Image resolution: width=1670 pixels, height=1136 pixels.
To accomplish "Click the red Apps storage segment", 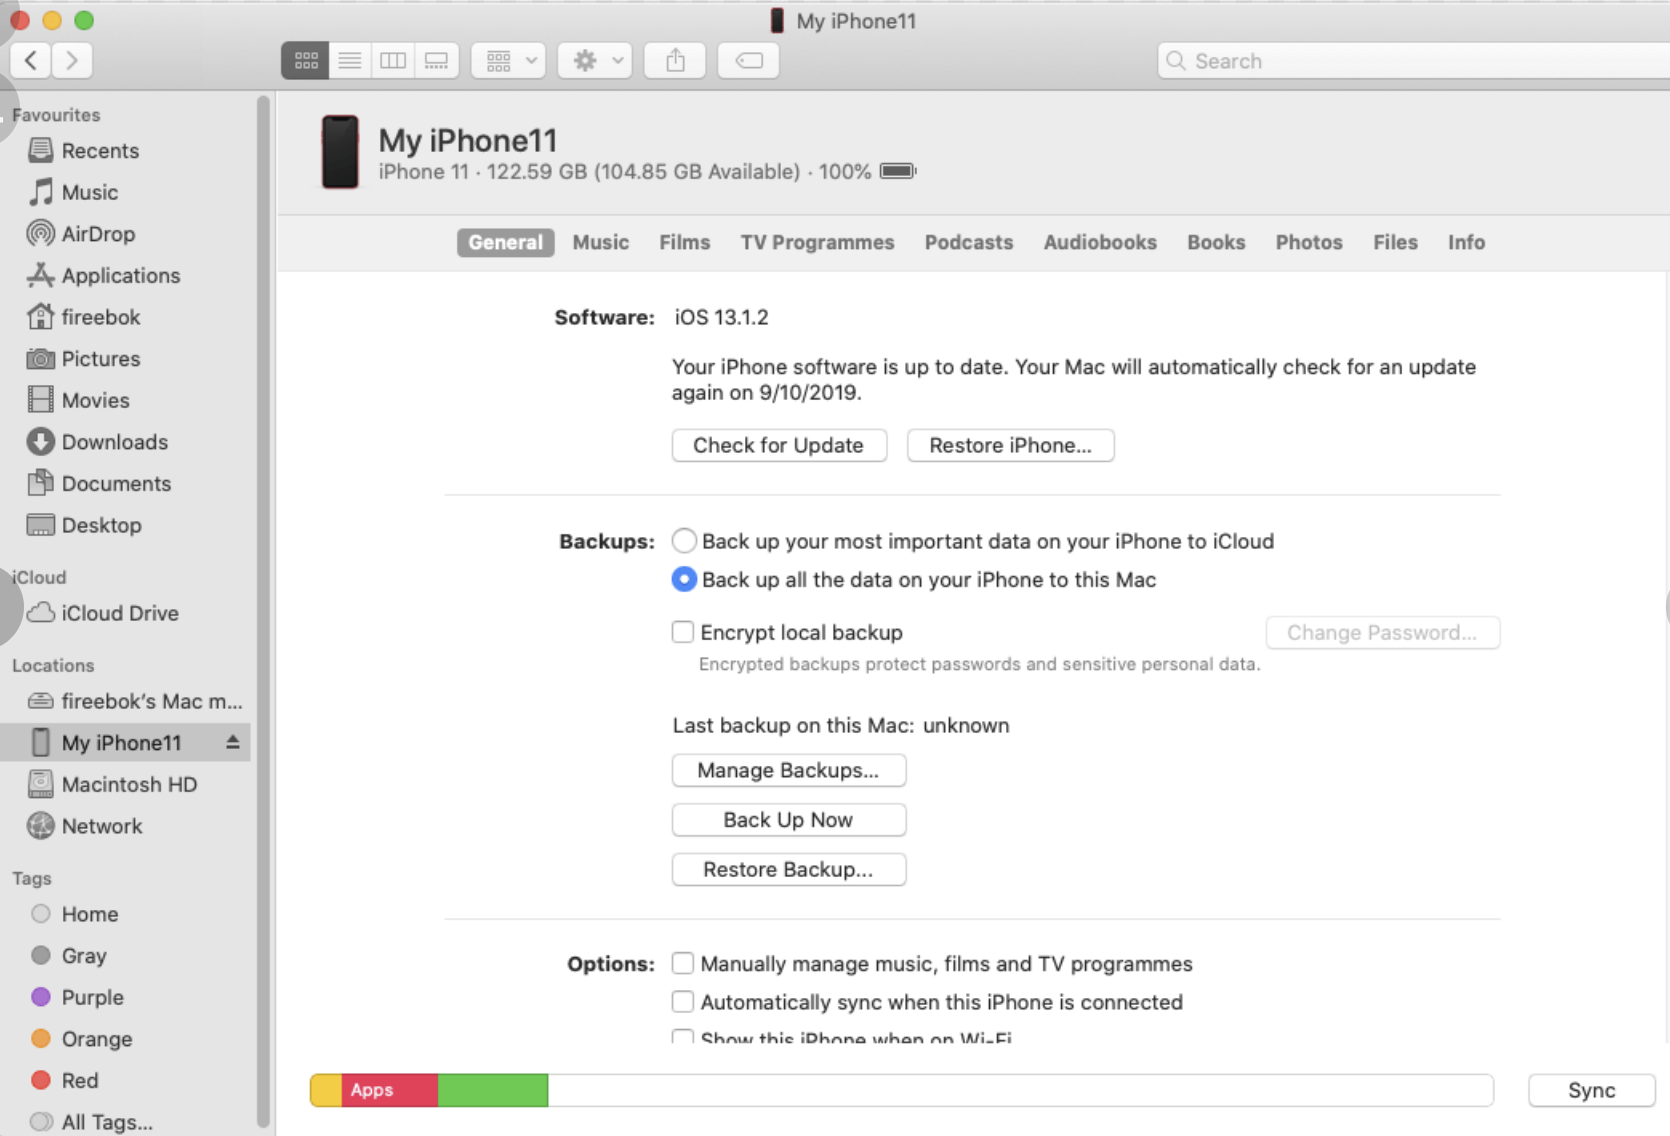I will [390, 1091].
